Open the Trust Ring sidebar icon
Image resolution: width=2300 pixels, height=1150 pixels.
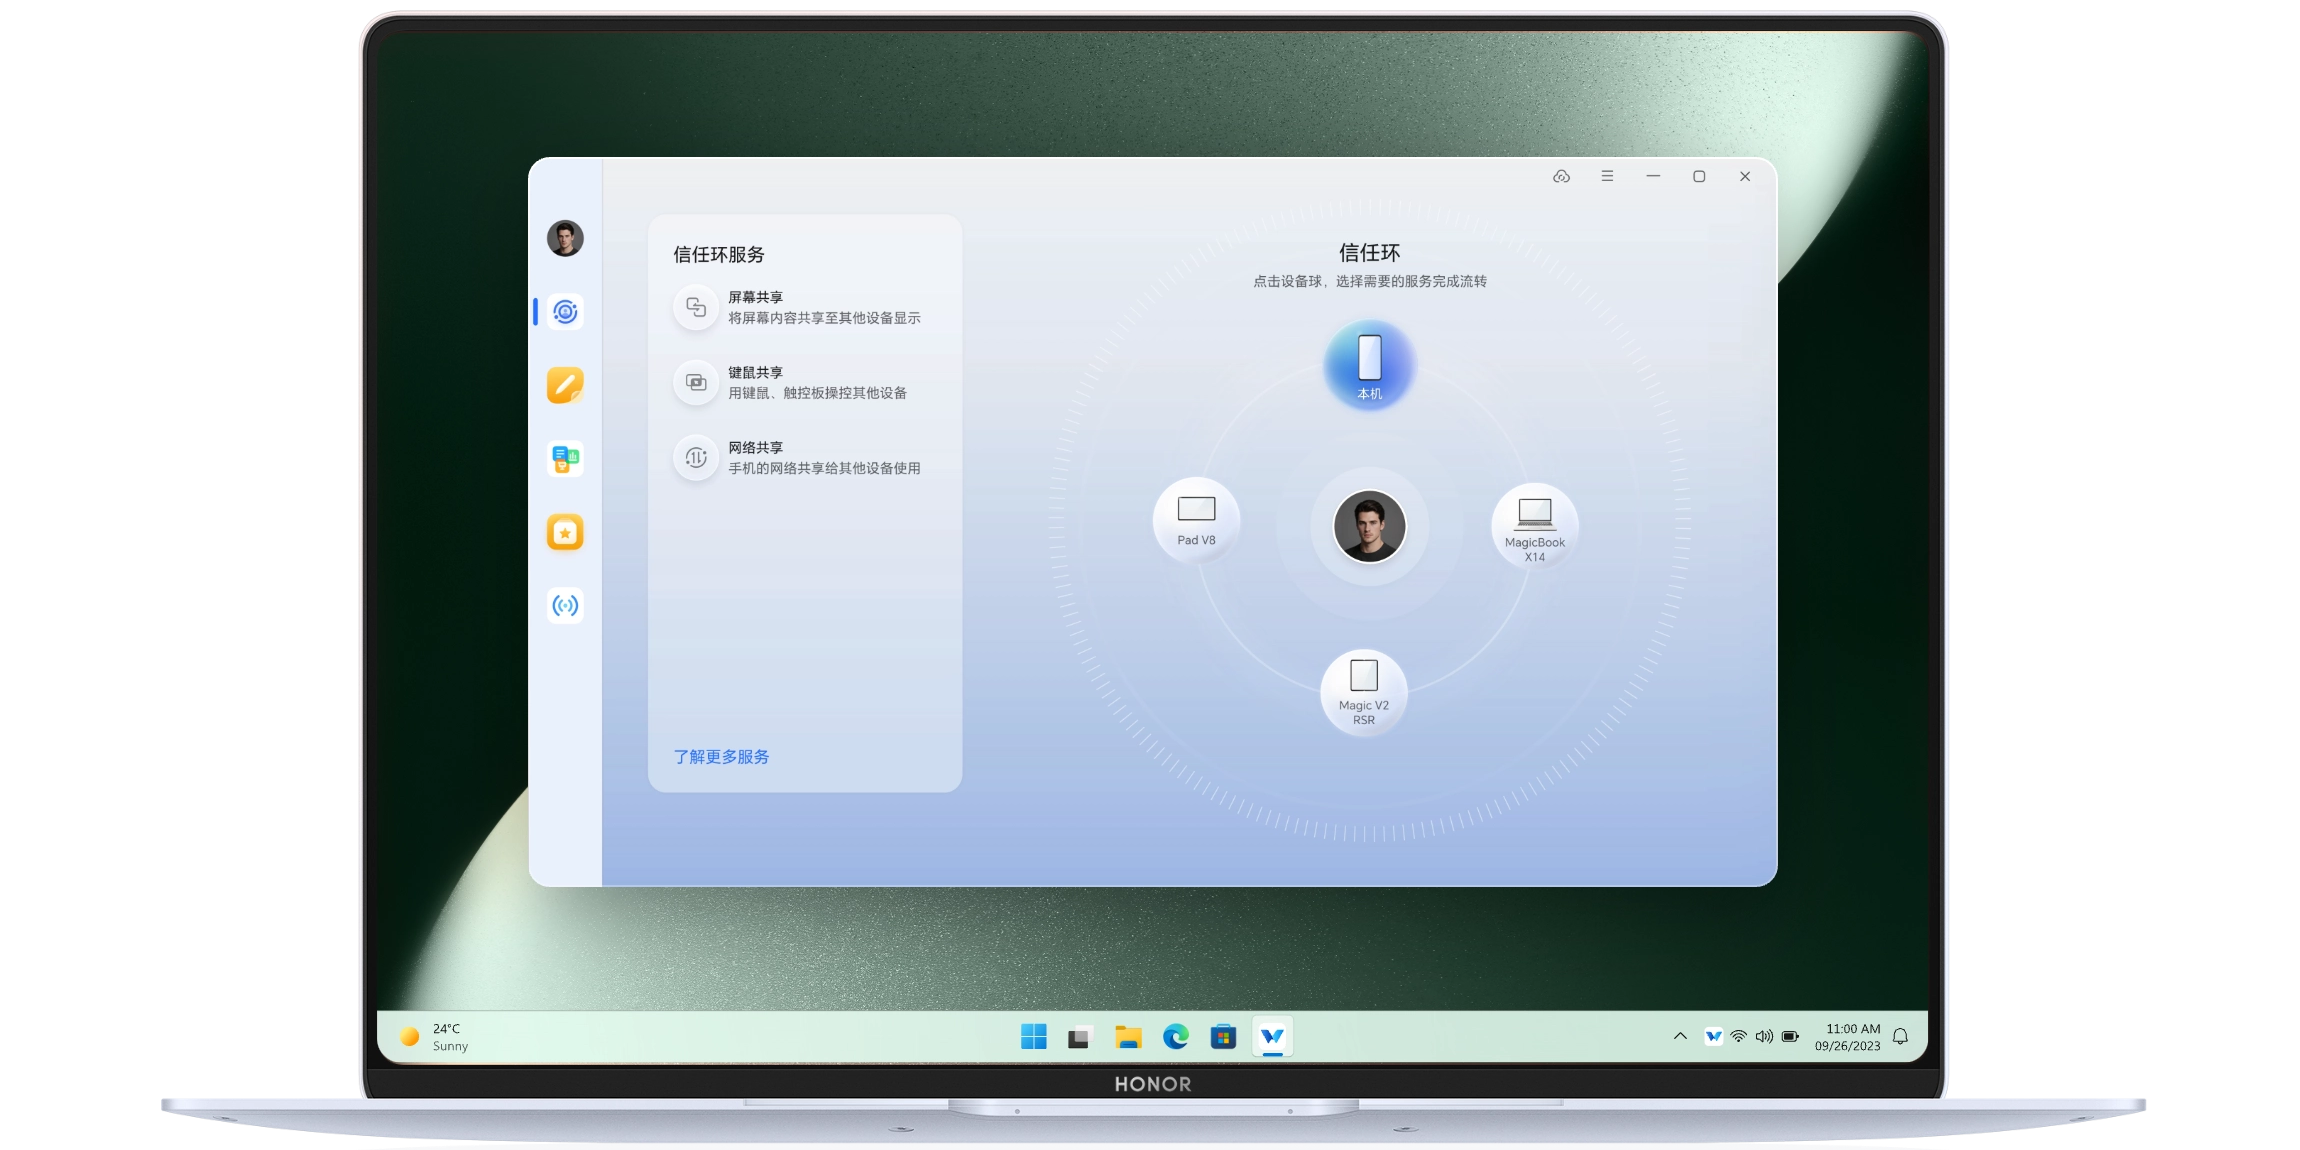click(x=565, y=312)
